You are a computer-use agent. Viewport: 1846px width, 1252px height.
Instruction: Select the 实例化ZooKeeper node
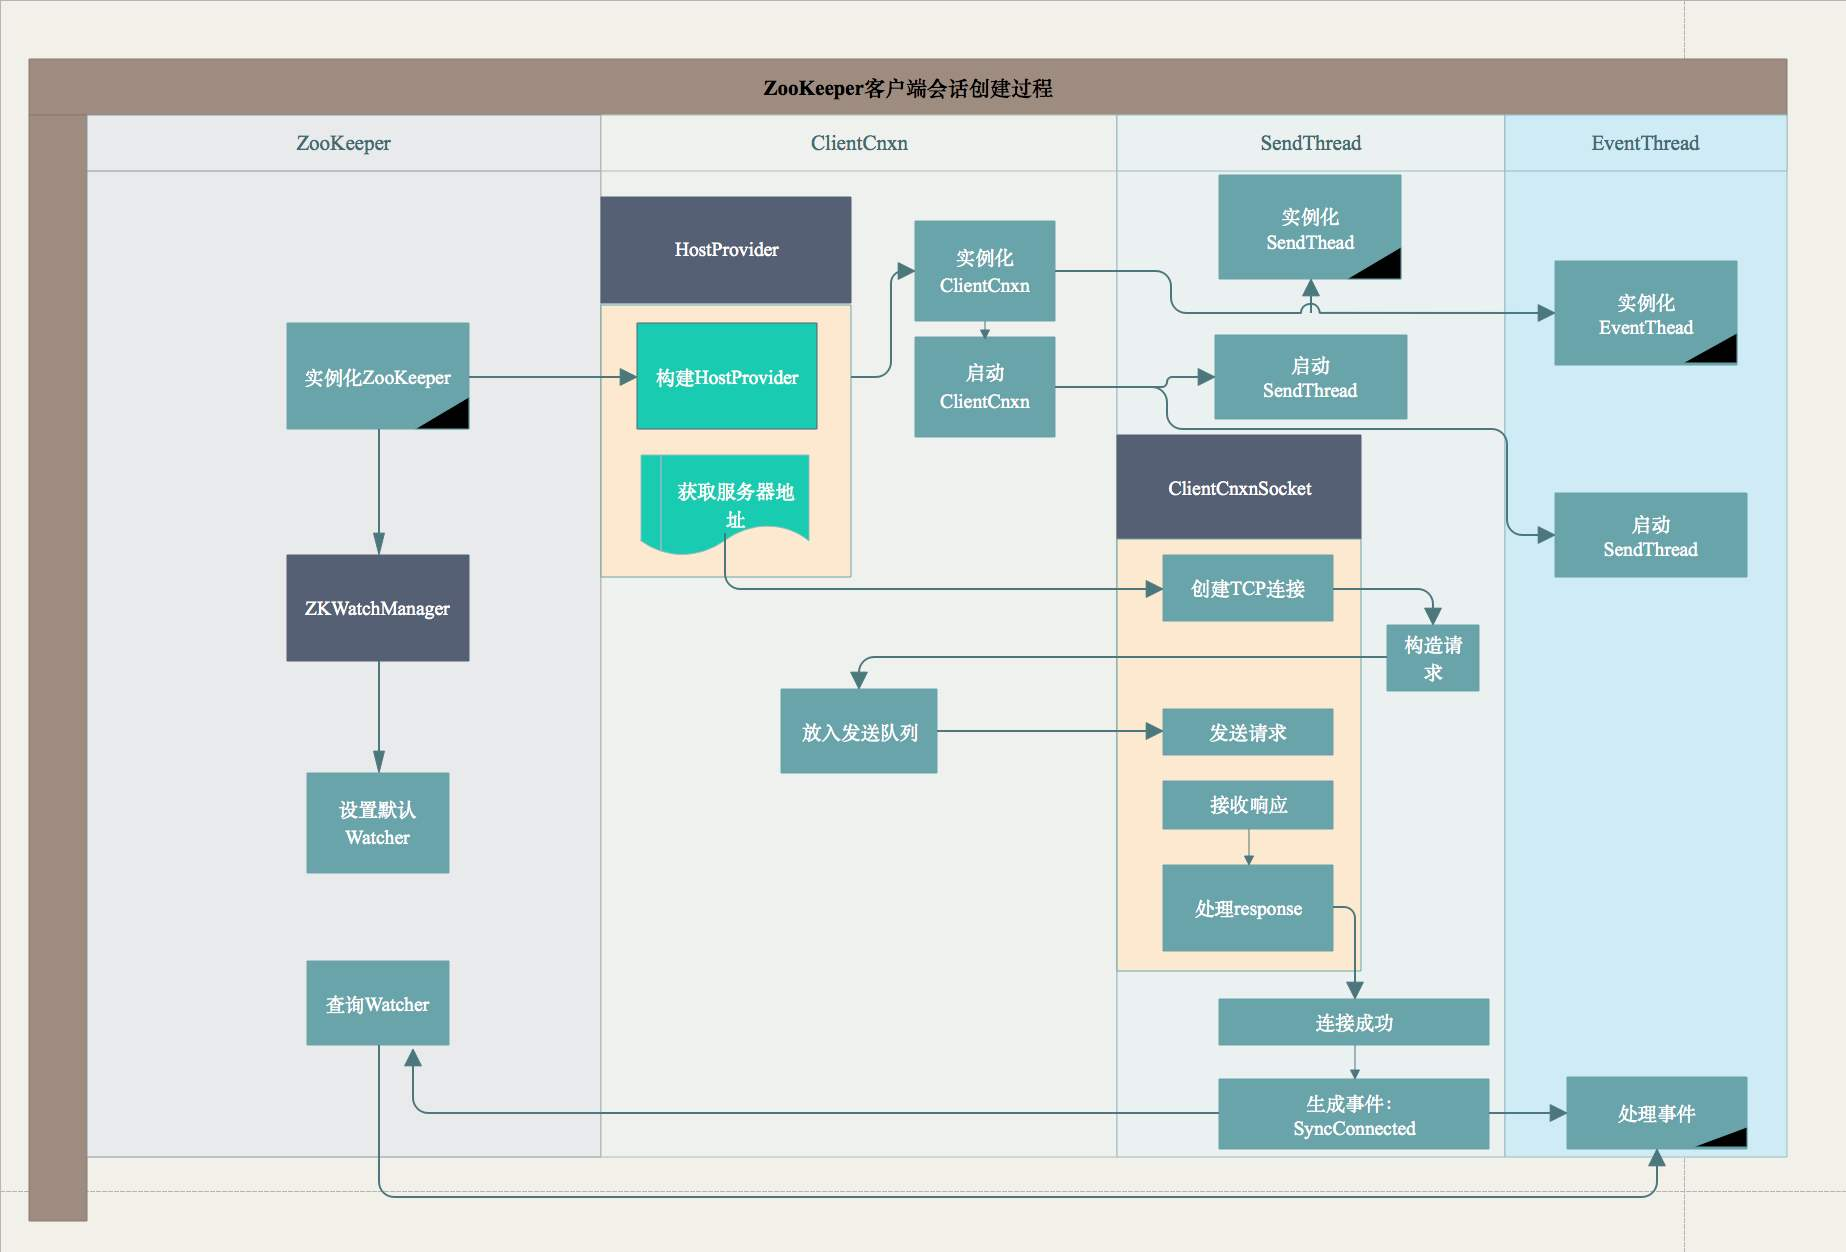tap(378, 376)
